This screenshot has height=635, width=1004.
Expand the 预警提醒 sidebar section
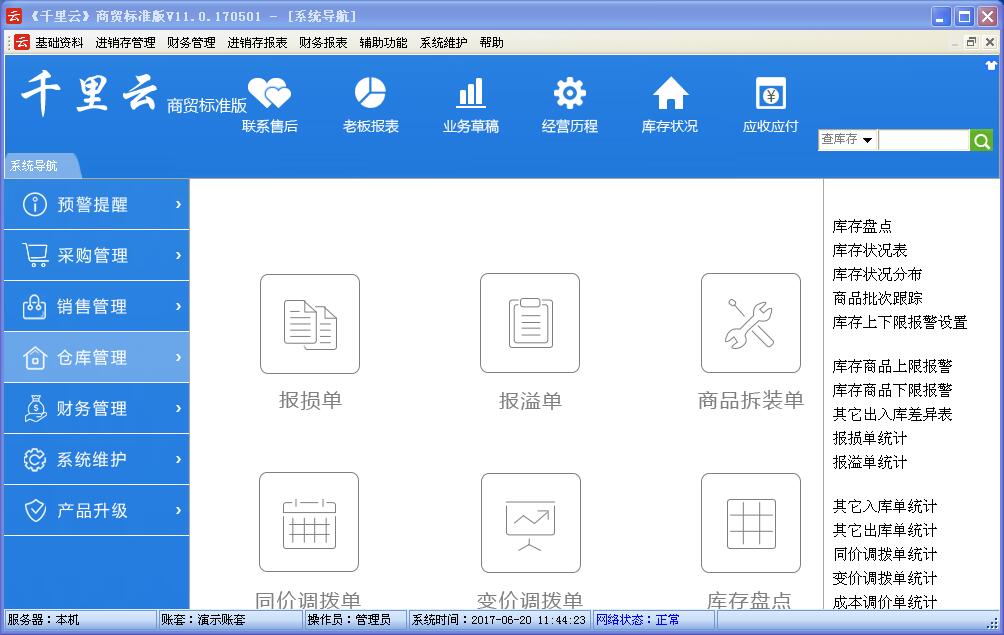point(96,205)
